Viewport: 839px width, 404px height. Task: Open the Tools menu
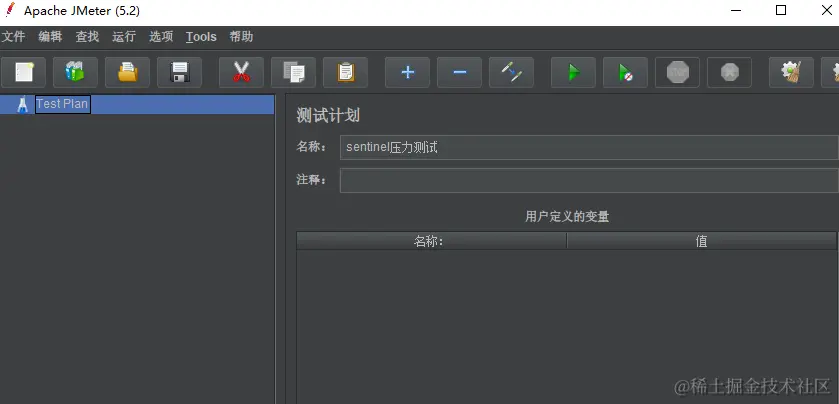(201, 36)
